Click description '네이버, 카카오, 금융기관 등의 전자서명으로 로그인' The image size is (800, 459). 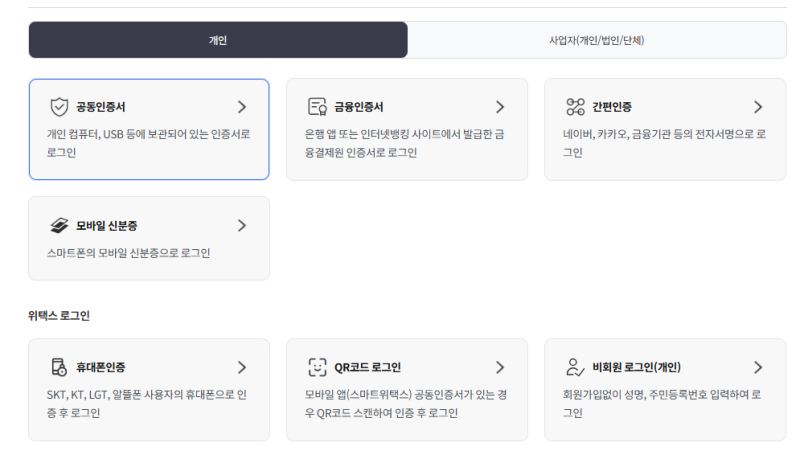click(x=664, y=143)
